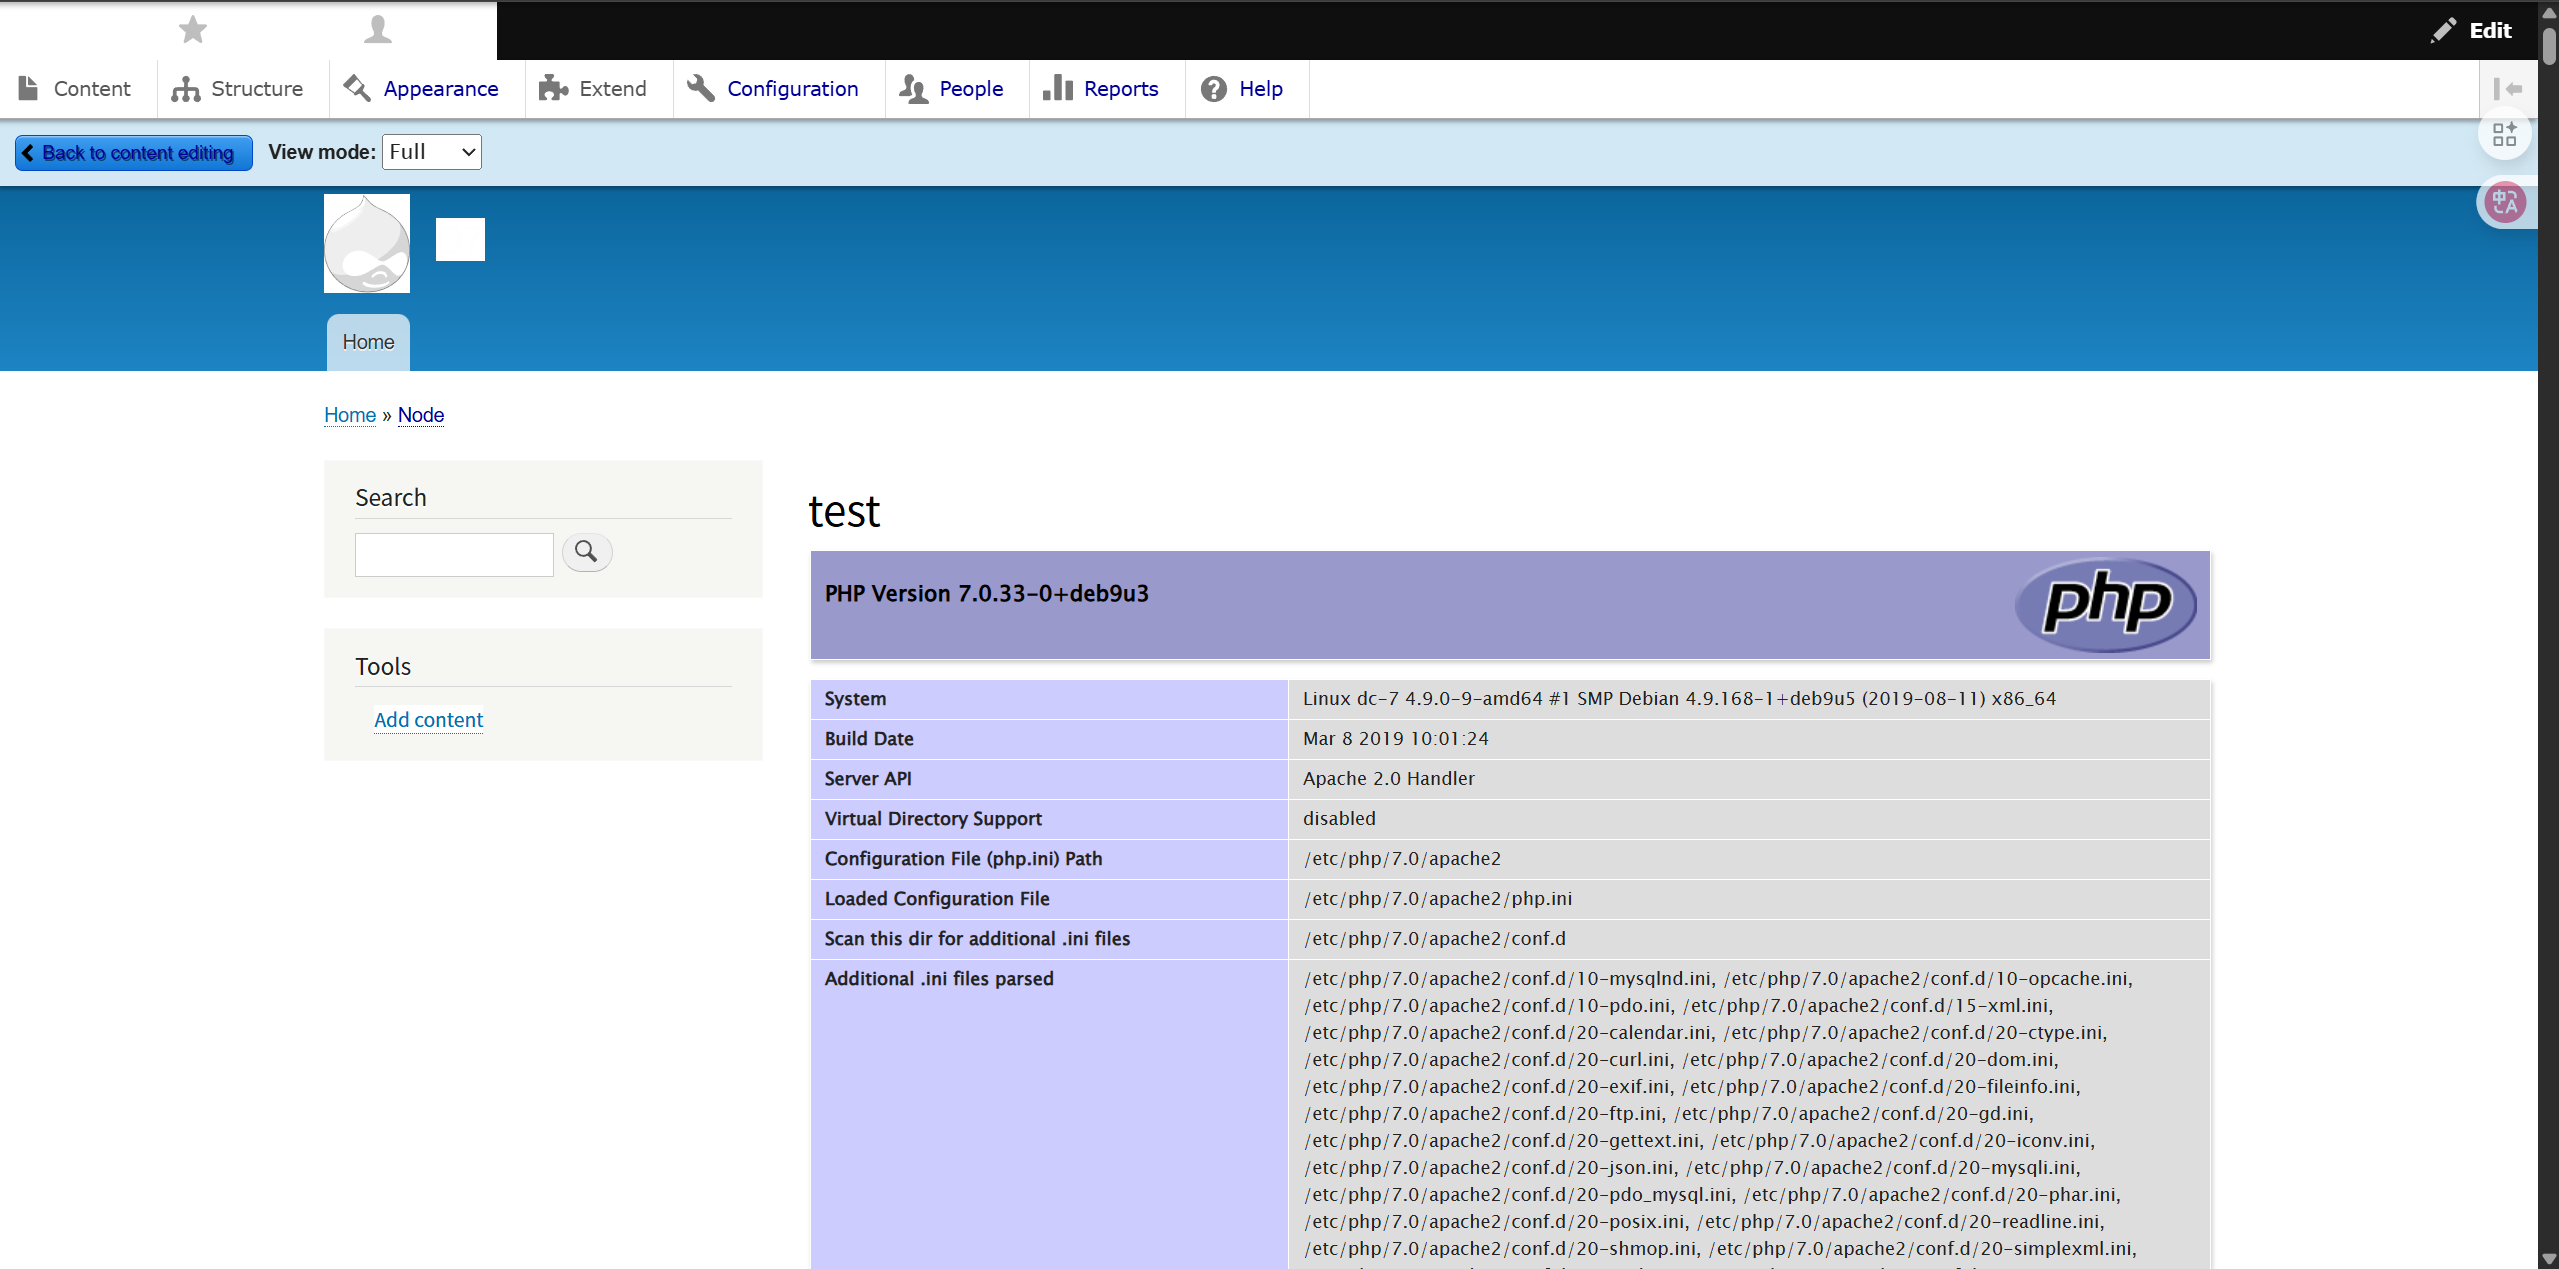Click the star shortcuts icon
This screenshot has height=1269, width=2559.
[192, 30]
